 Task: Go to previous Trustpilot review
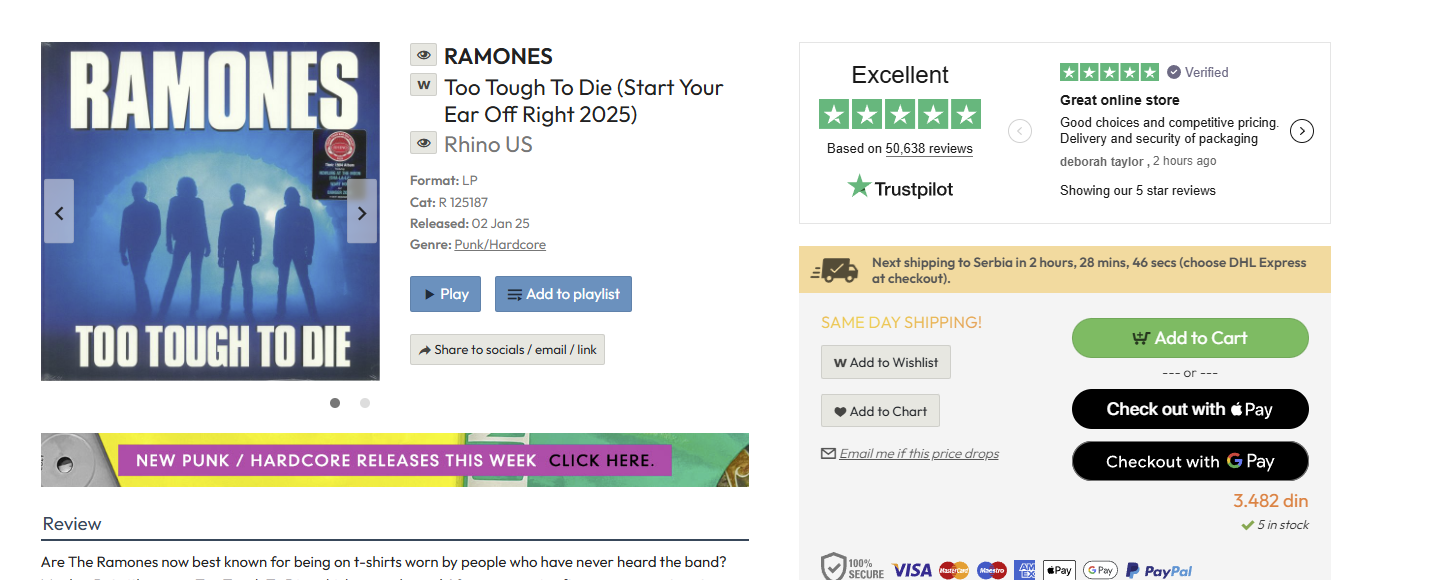pyautogui.click(x=1020, y=131)
